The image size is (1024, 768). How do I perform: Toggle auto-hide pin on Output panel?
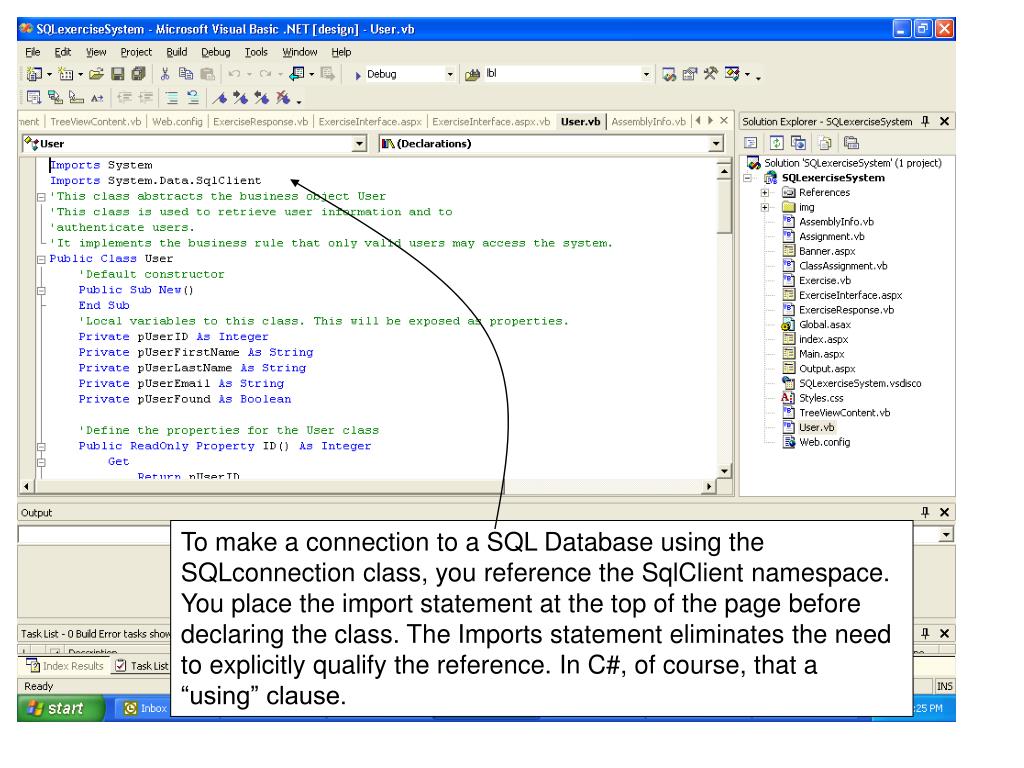click(925, 513)
